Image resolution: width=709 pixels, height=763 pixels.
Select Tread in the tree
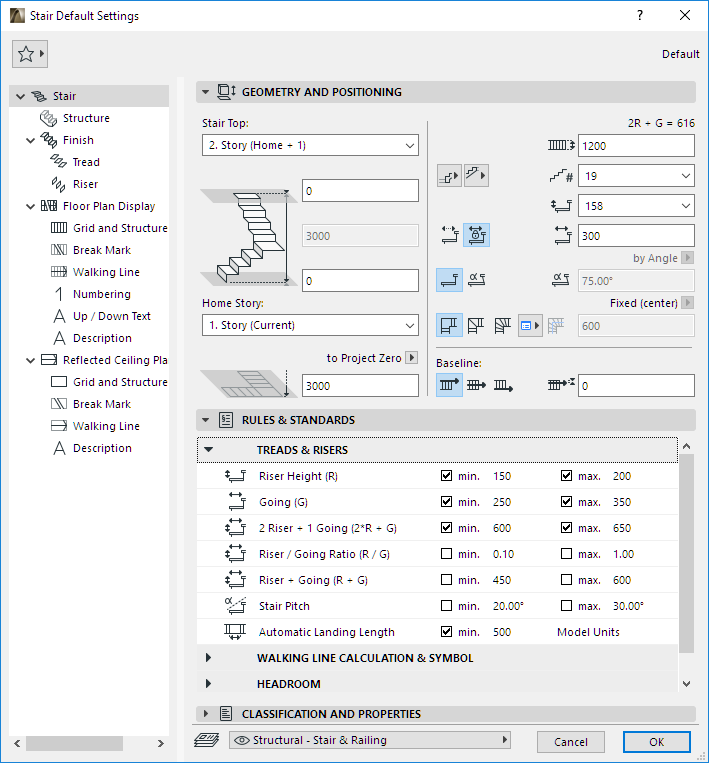pos(86,162)
